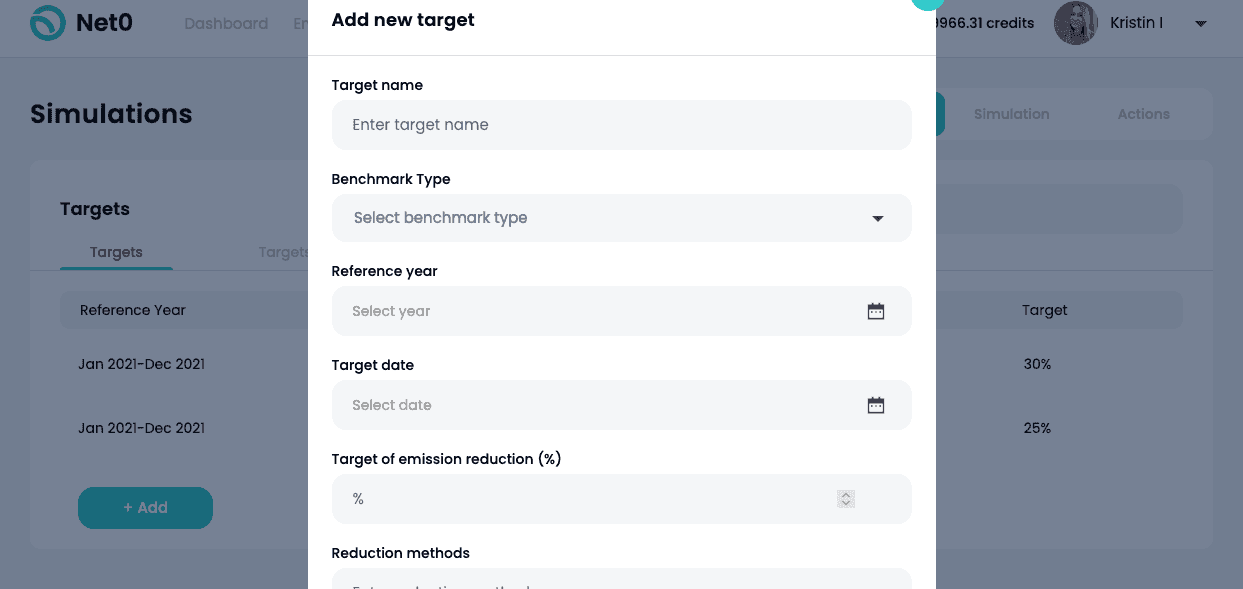
Task: Click the up arrow on the percentage spinner
Action: click(845, 494)
